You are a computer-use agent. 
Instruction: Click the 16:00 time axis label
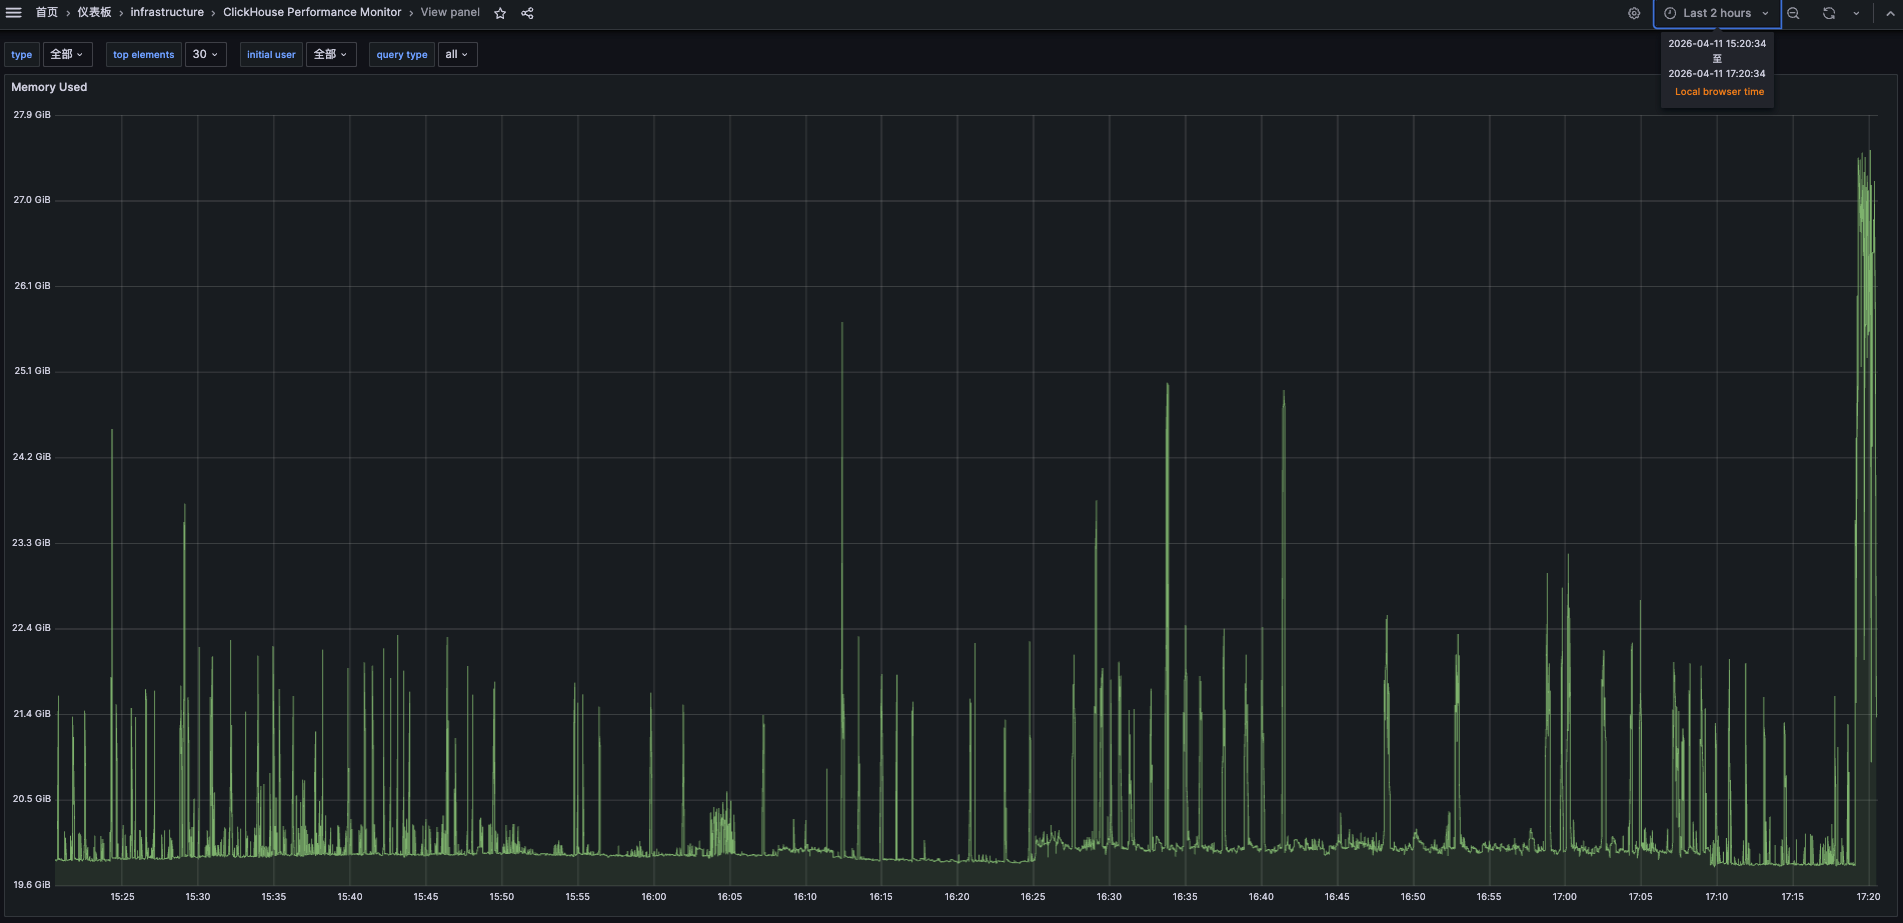(x=654, y=897)
